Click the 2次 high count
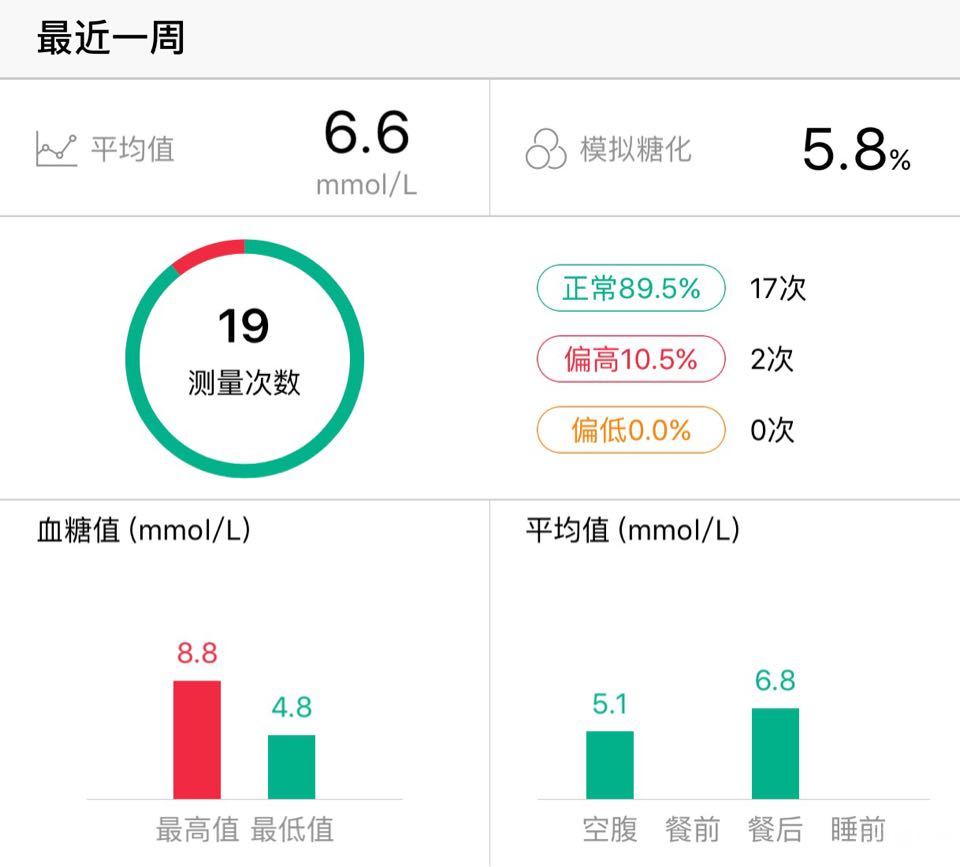Screen dimensions: 960x867 tap(772, 359)
